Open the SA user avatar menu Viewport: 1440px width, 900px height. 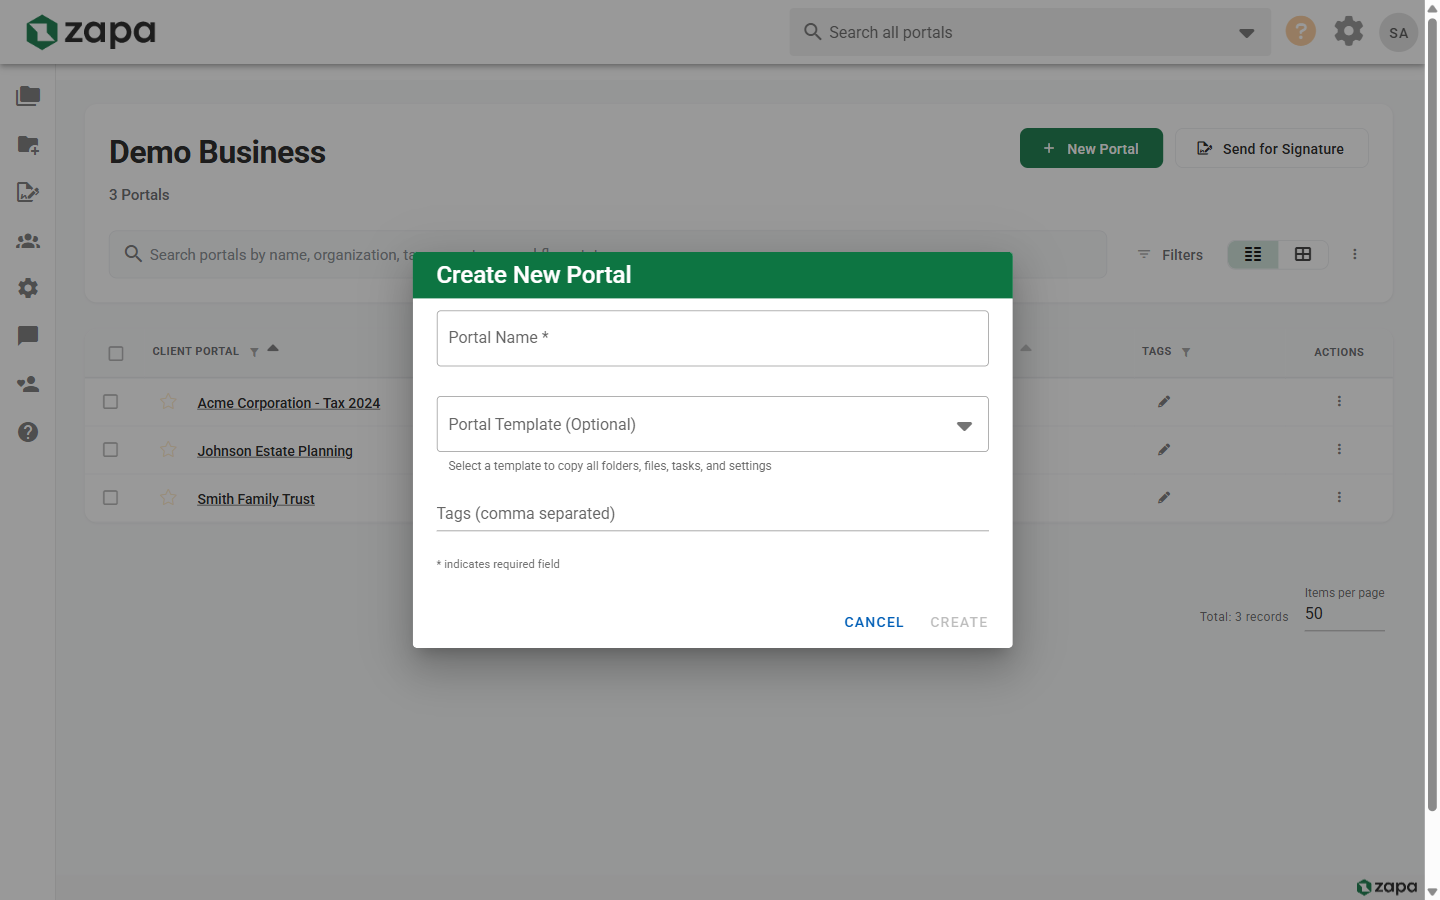(1398, 33)
